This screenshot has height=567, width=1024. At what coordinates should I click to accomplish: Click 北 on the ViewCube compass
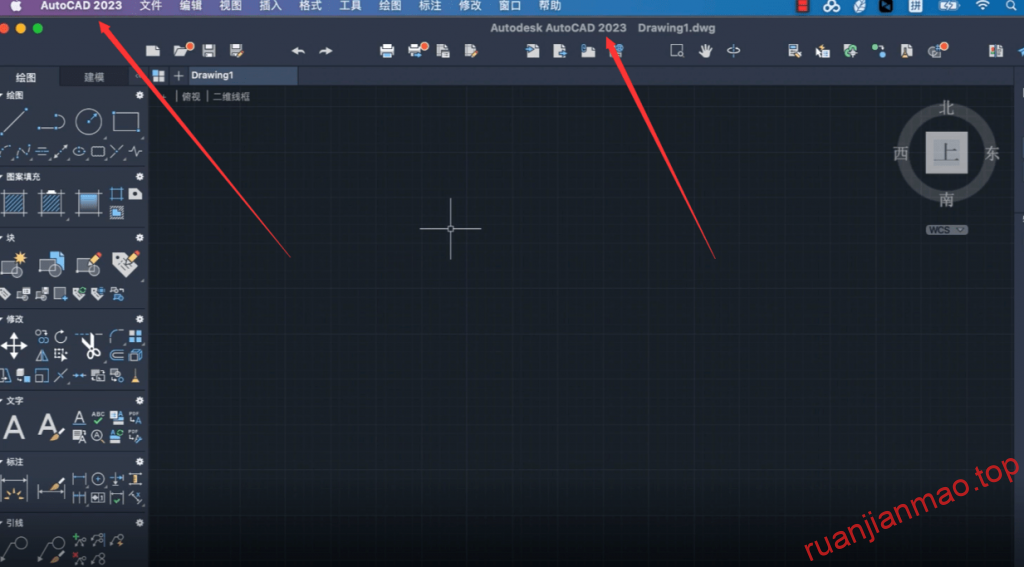pyautogui.click(x=946, y=108)
